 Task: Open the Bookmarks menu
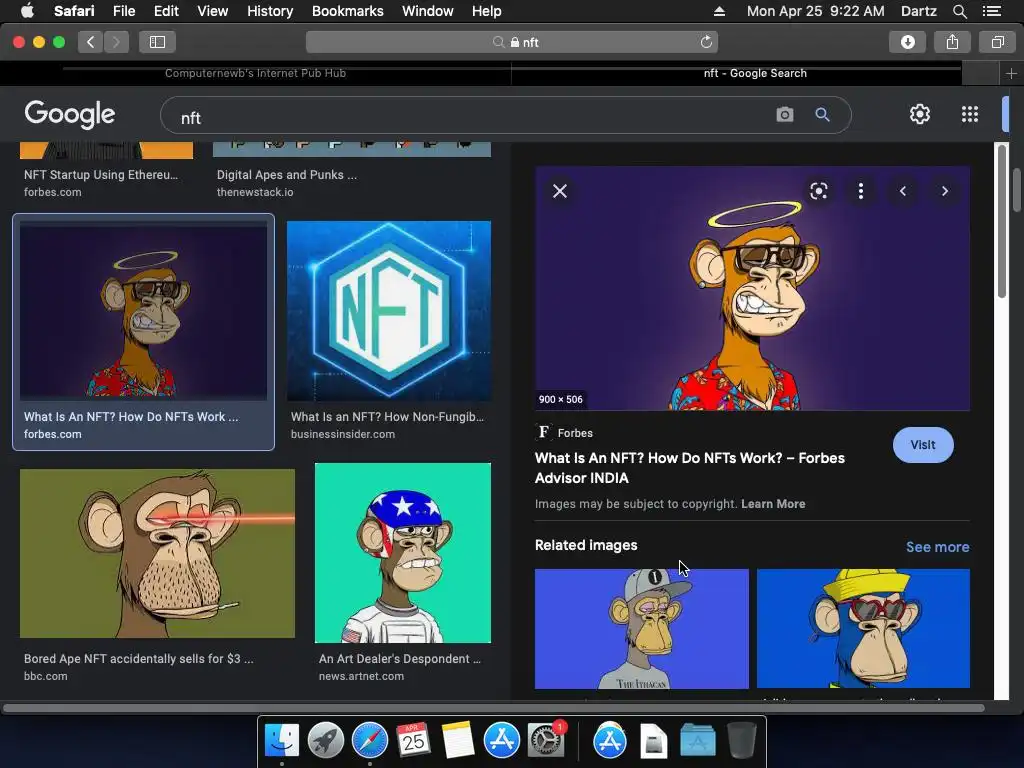[x=347, y=11]
